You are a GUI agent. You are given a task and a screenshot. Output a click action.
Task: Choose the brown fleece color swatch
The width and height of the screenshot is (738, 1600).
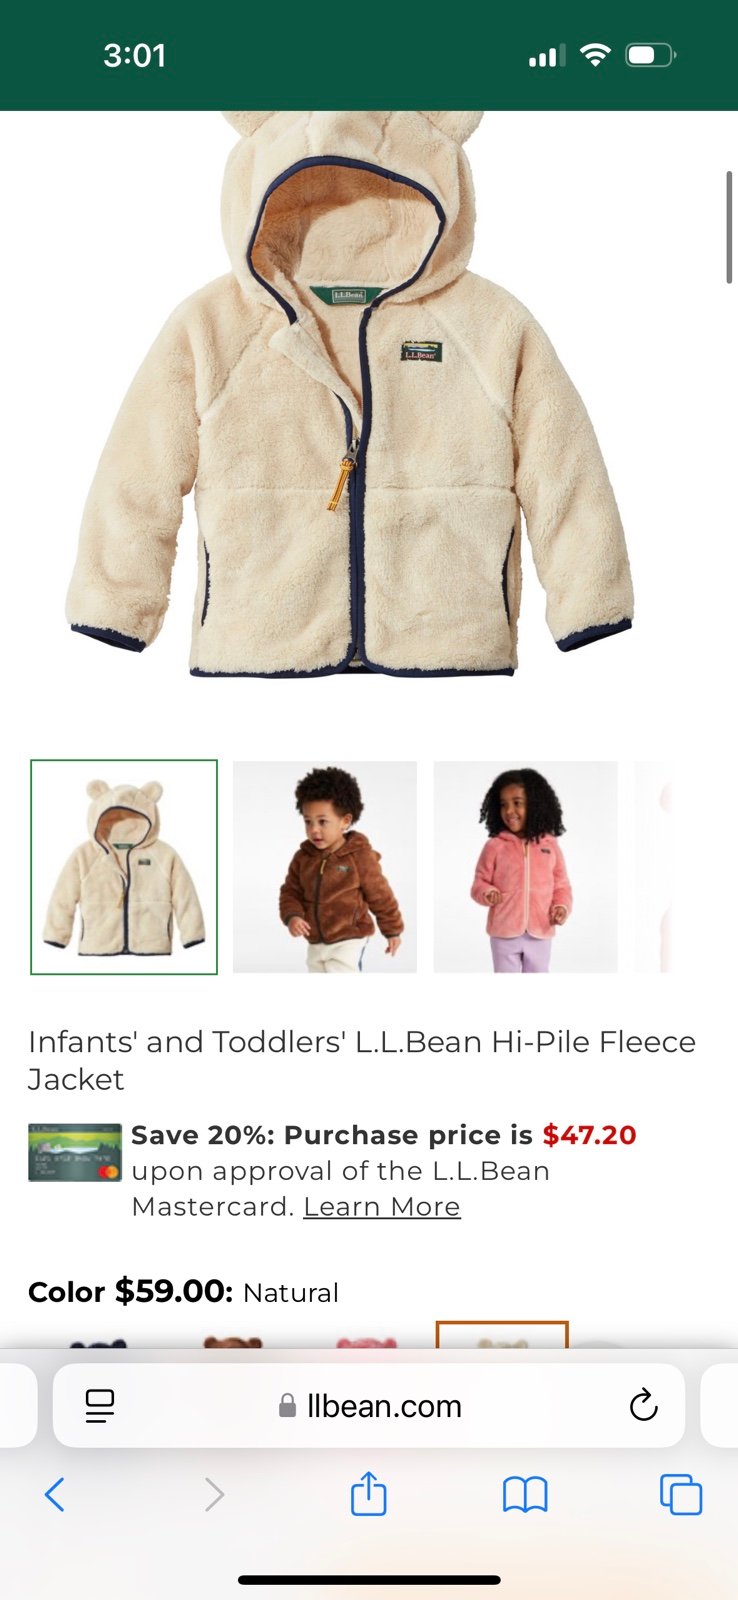point(232,1340)
